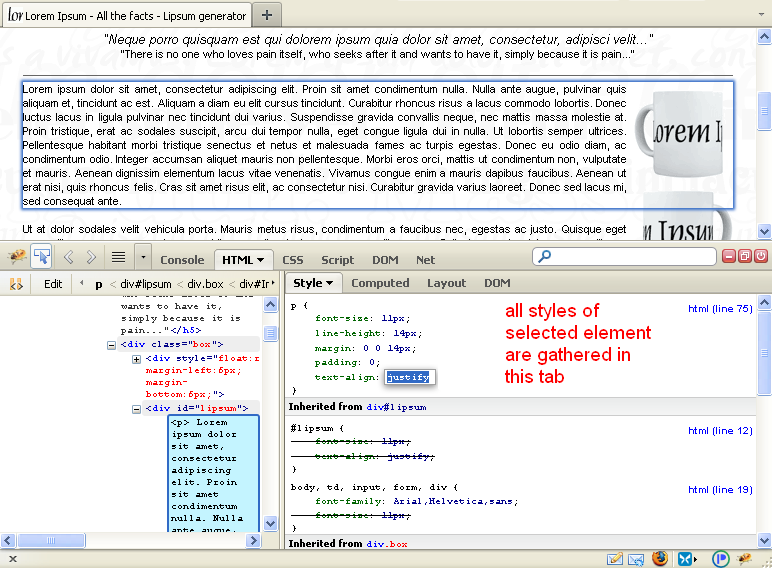Click the div.box inherited-from link
Viewport: 772px width, 568px height.
coord(387,544)
